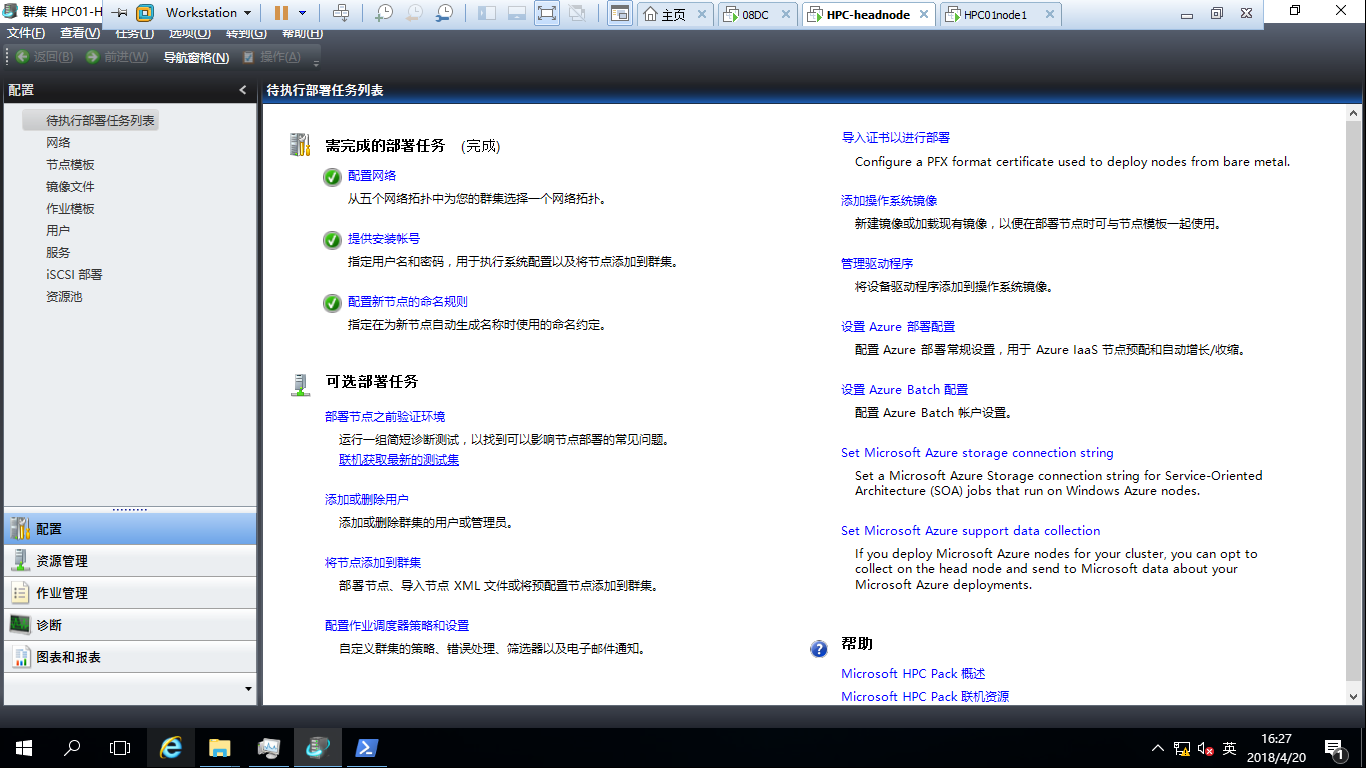1366x768 pixels.
Task: Open the 选项(O) menu
Action: click(189, 33)
